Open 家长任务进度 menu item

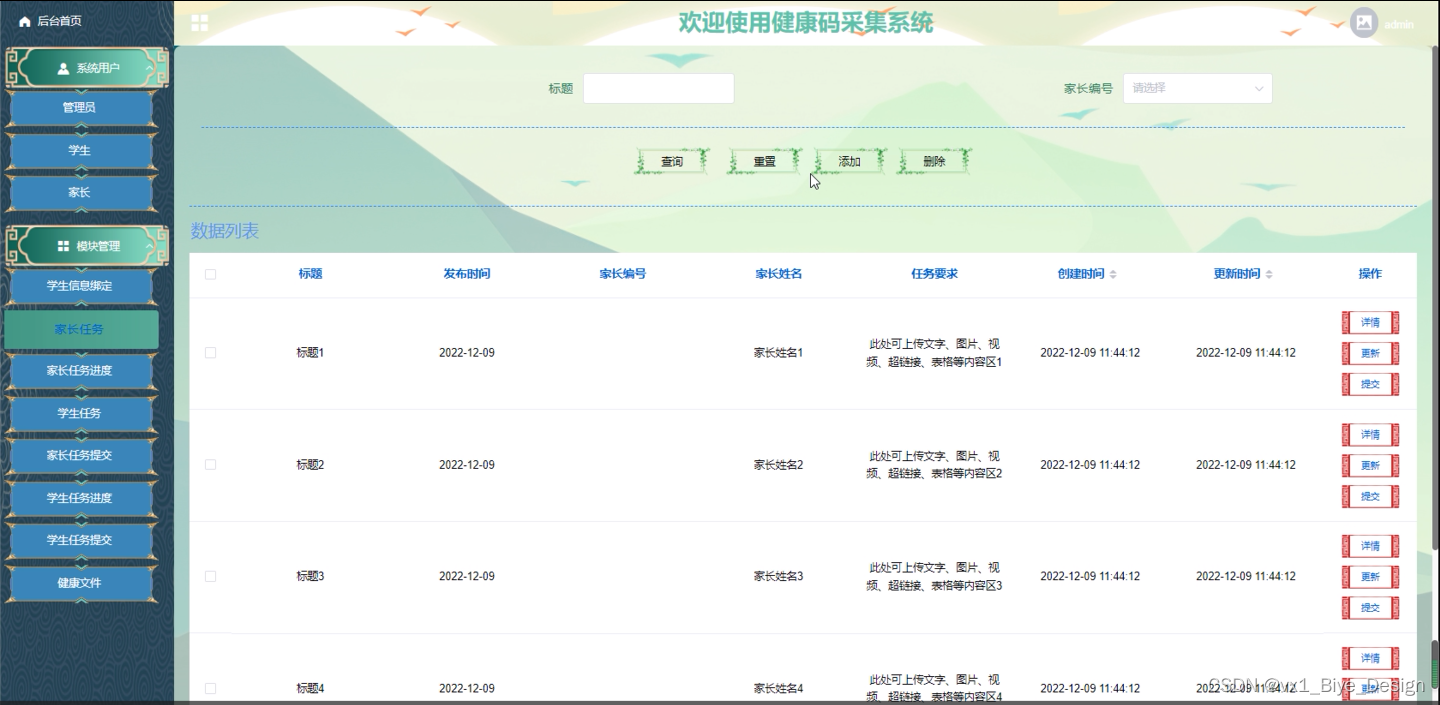(x=80, y=371)
